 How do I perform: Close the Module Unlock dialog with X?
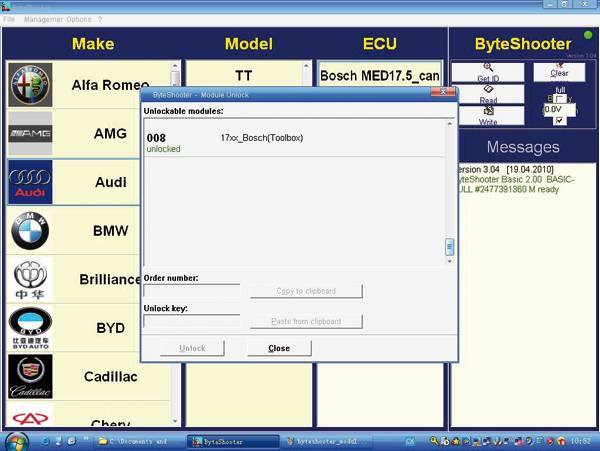point(443,92)
